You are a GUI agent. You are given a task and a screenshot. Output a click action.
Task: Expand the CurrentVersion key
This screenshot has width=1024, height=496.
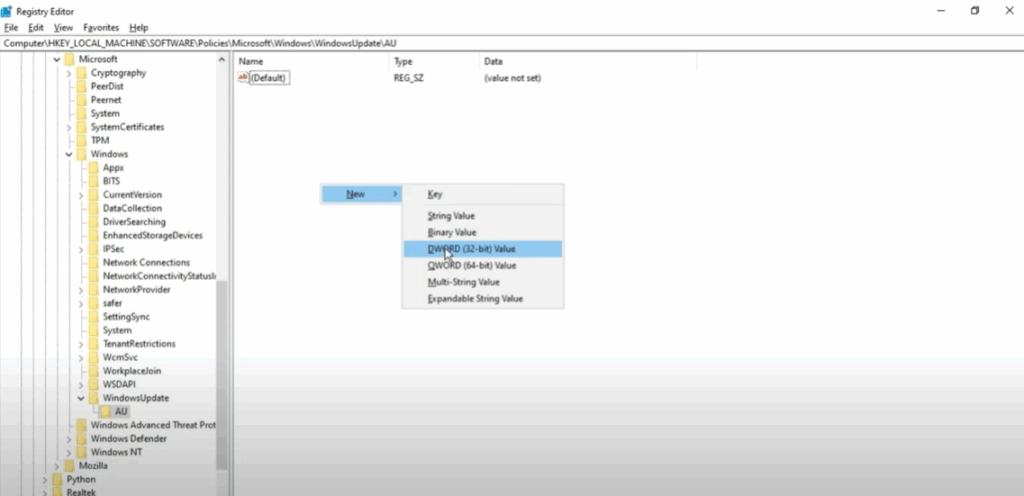[x=81, y=195]
